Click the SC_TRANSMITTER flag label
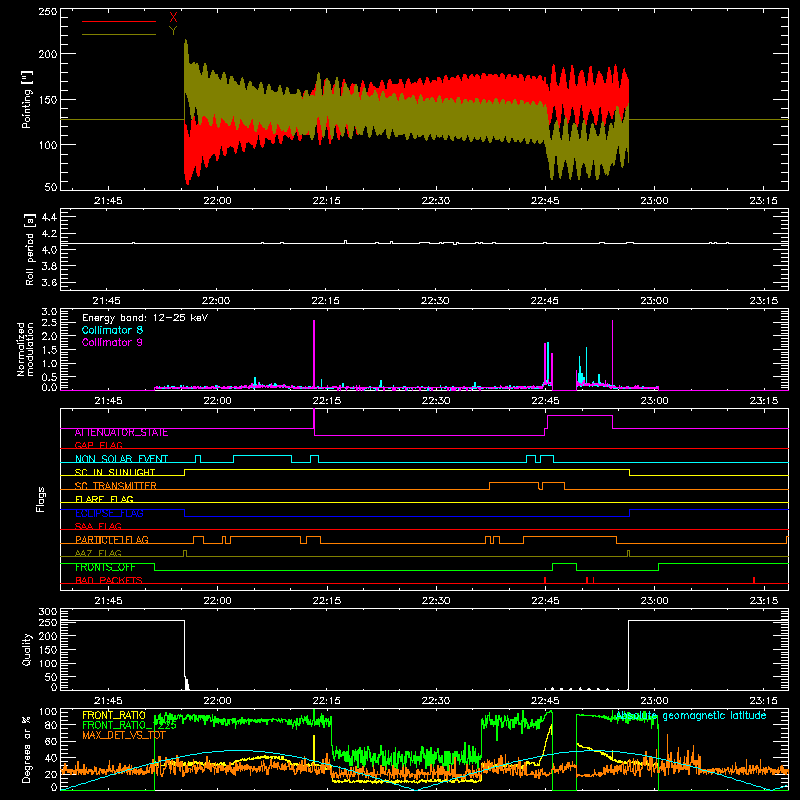This screenshot has height=800, width=800. pyautogui.click(x=116, y=486)
